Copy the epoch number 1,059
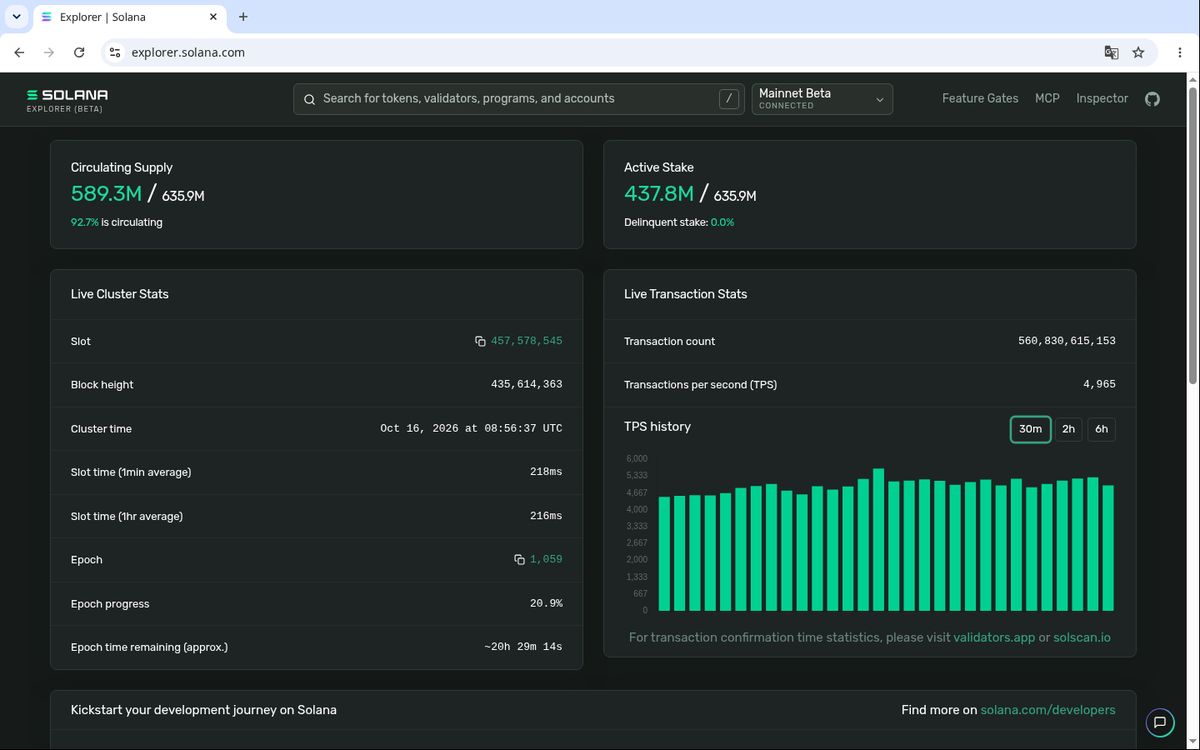The width and height of the screenshot is (1200, 750). click(x=519, y=560)
